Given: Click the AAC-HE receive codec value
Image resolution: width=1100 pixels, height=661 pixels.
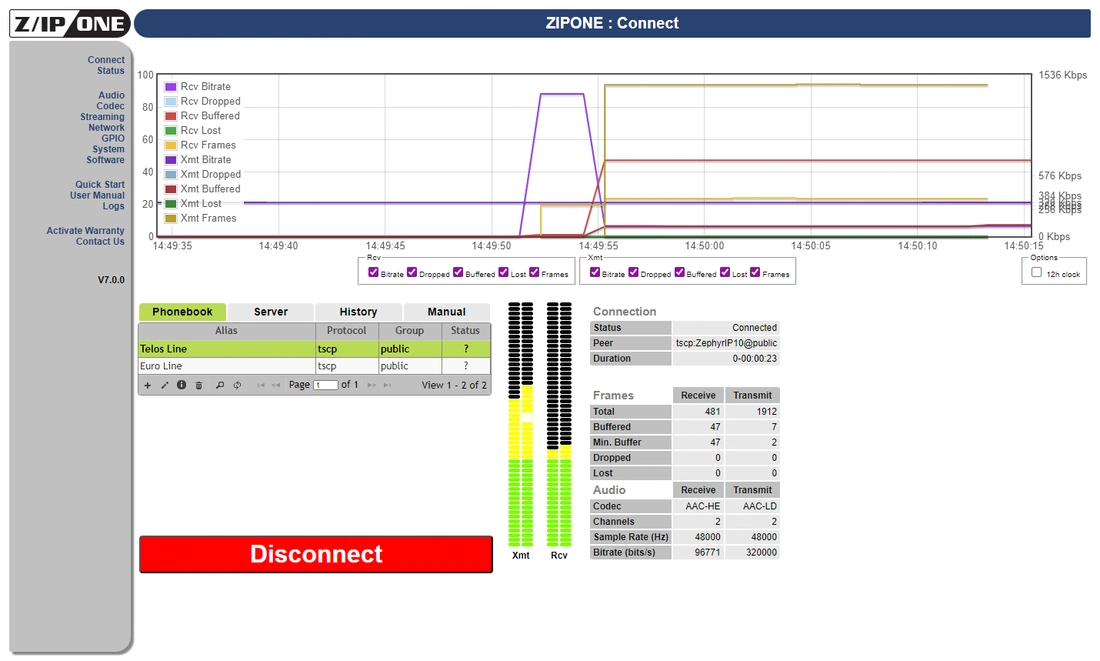Looking at the screenshot, I should click(x=703, y=506).
